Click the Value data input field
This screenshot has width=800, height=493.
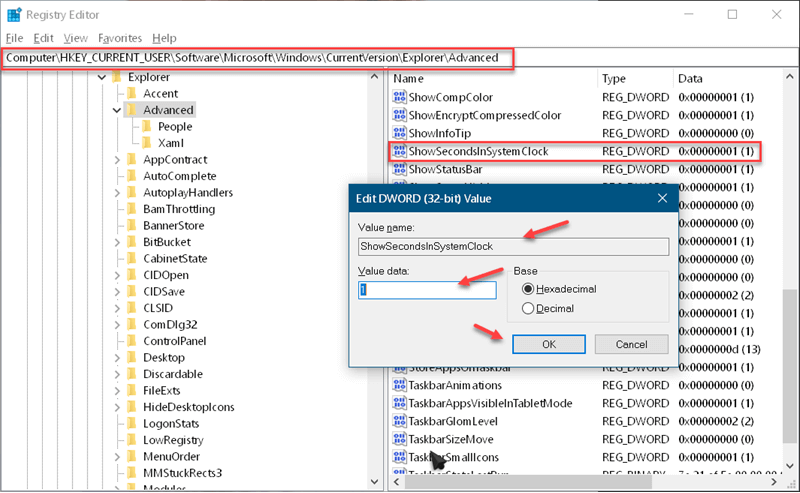click(427, 290)
